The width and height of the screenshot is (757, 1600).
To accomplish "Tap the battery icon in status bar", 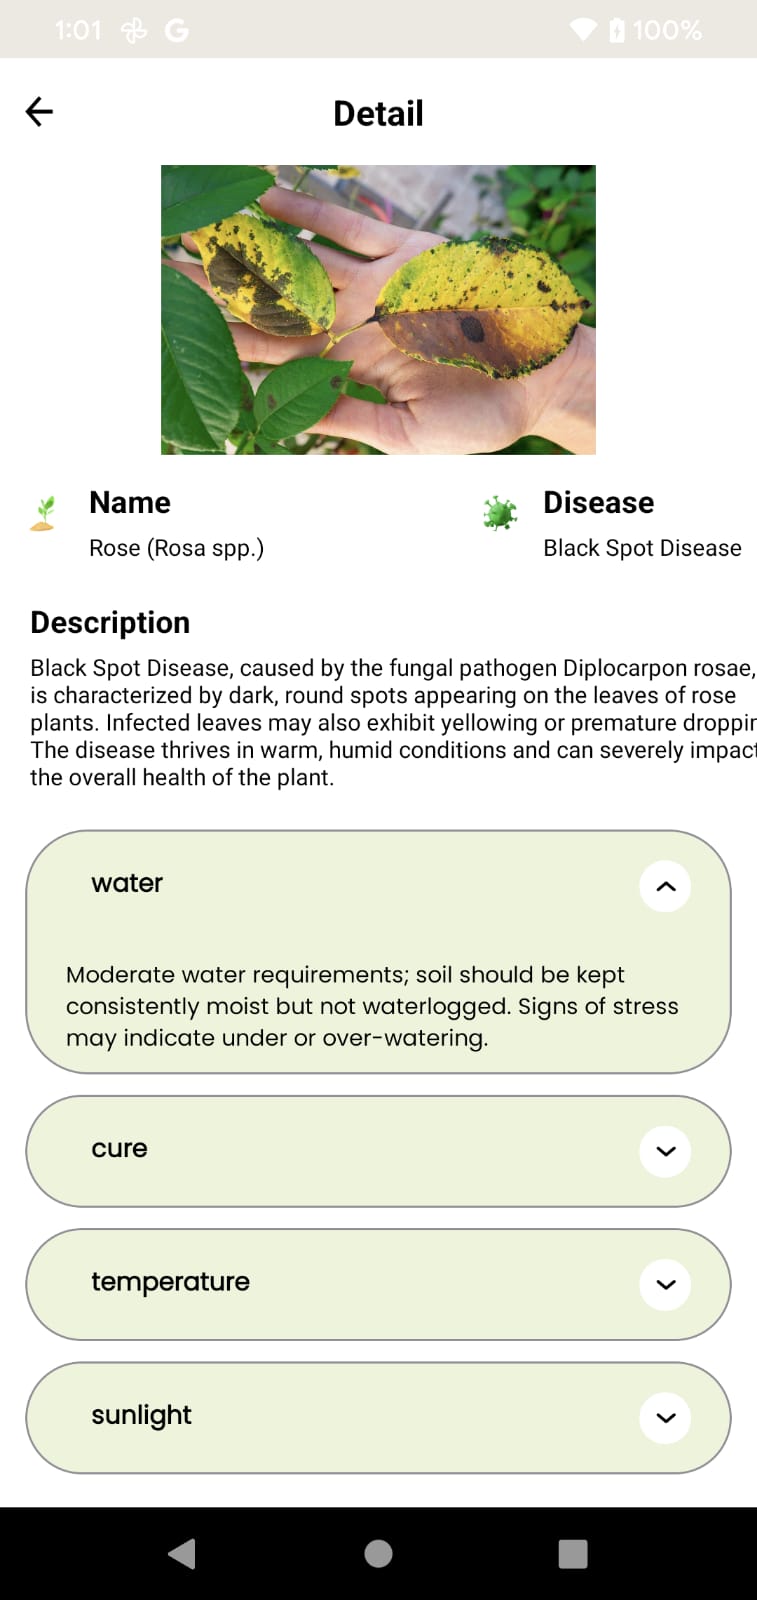I will tap(616, 30).
